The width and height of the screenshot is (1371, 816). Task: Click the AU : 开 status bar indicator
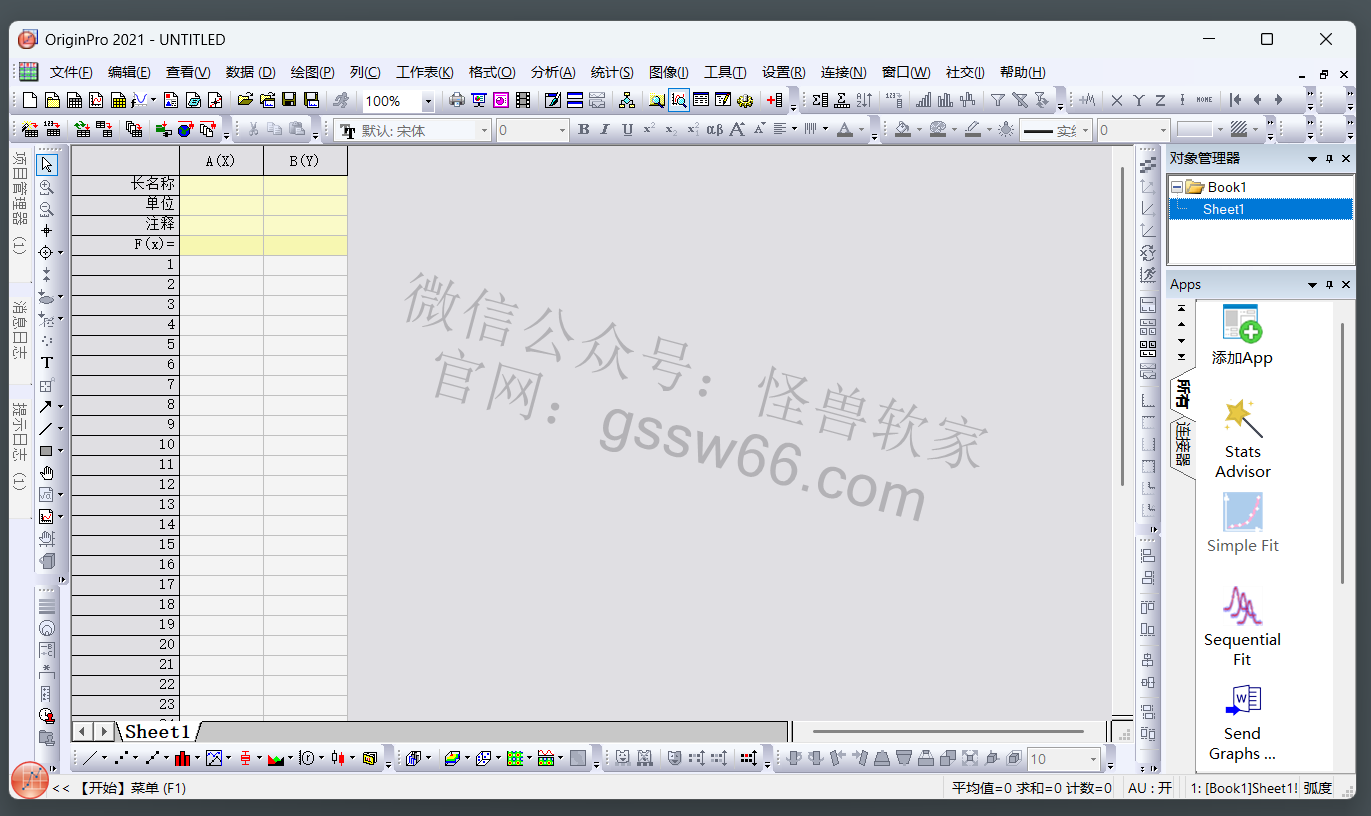point(1150,788)
